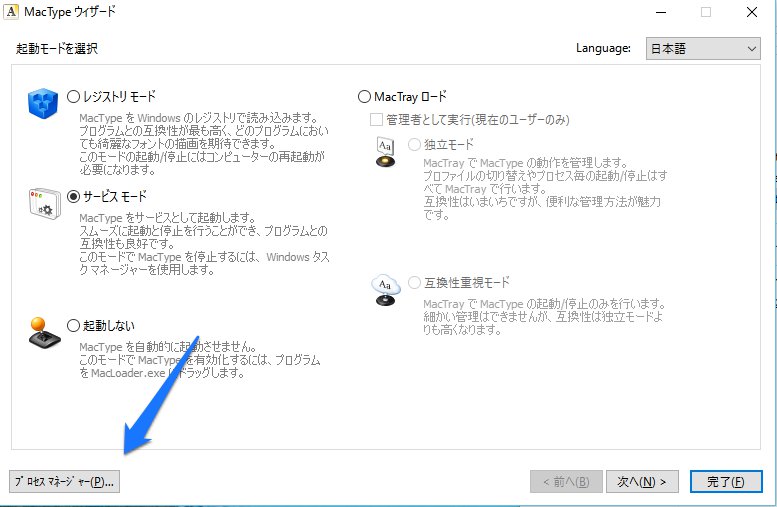Viewport: 777px width, 507px height.
Task: Click the joystick icon beside 起動しない
Action: [45, 333]
